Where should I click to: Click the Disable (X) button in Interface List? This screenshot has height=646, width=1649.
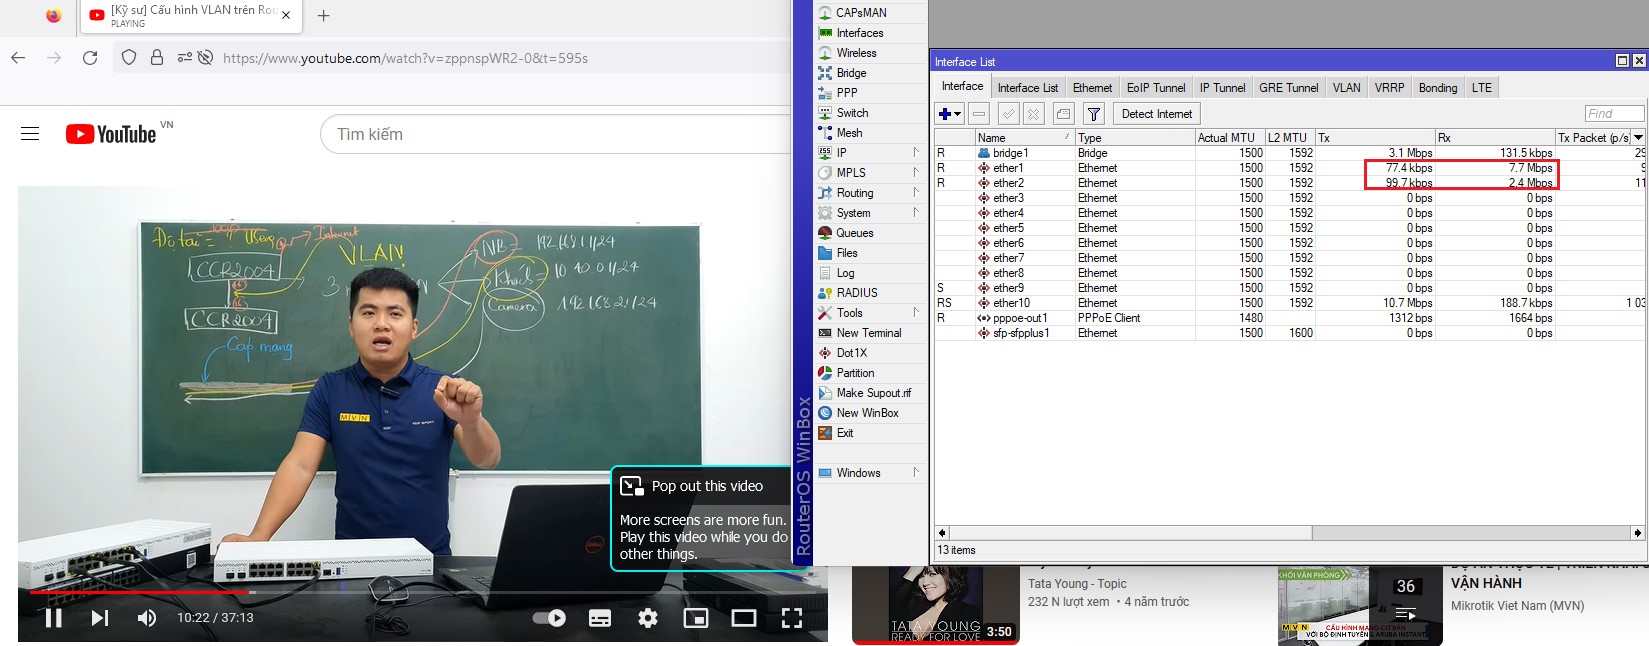click(1034, 114)
